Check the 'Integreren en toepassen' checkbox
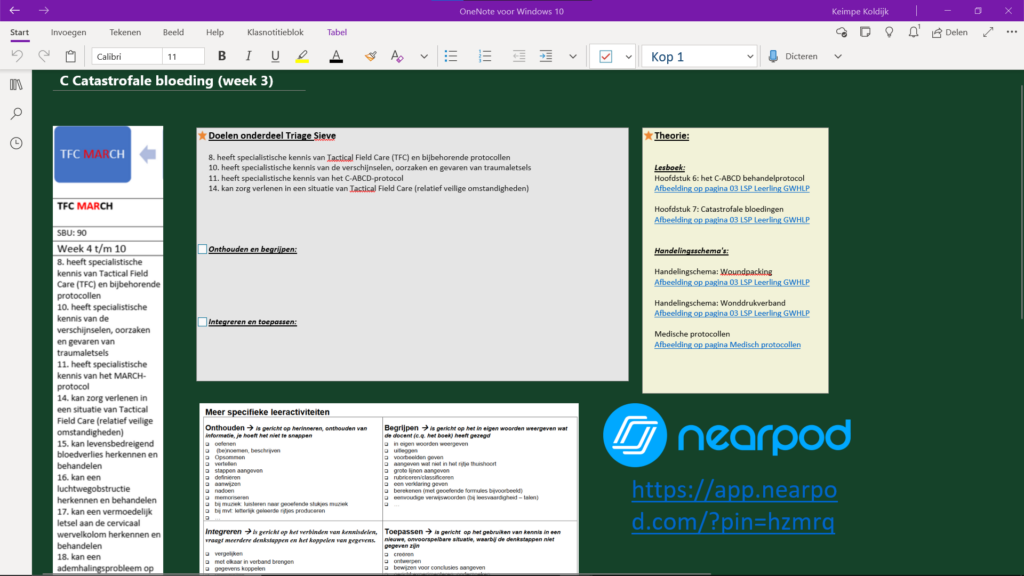Image resolution: width=1024 pixels, height=576 pixels. click(203, 322)
